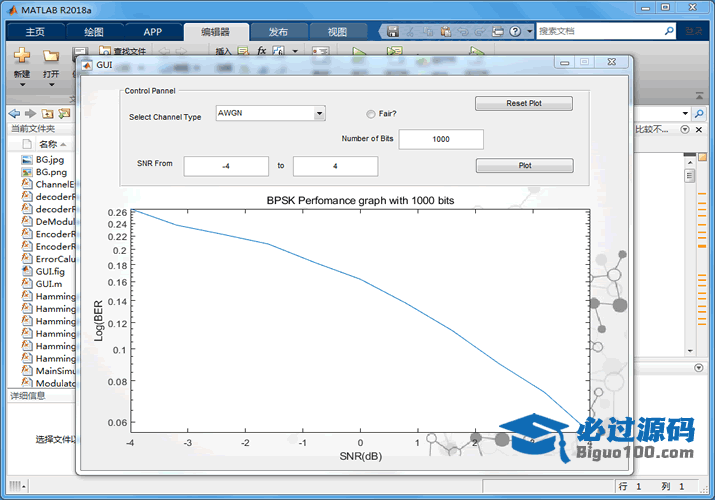Viewport: 715px width, 500px height.
Task: Go back with the blue left arrow
Action: coord(15,113)
